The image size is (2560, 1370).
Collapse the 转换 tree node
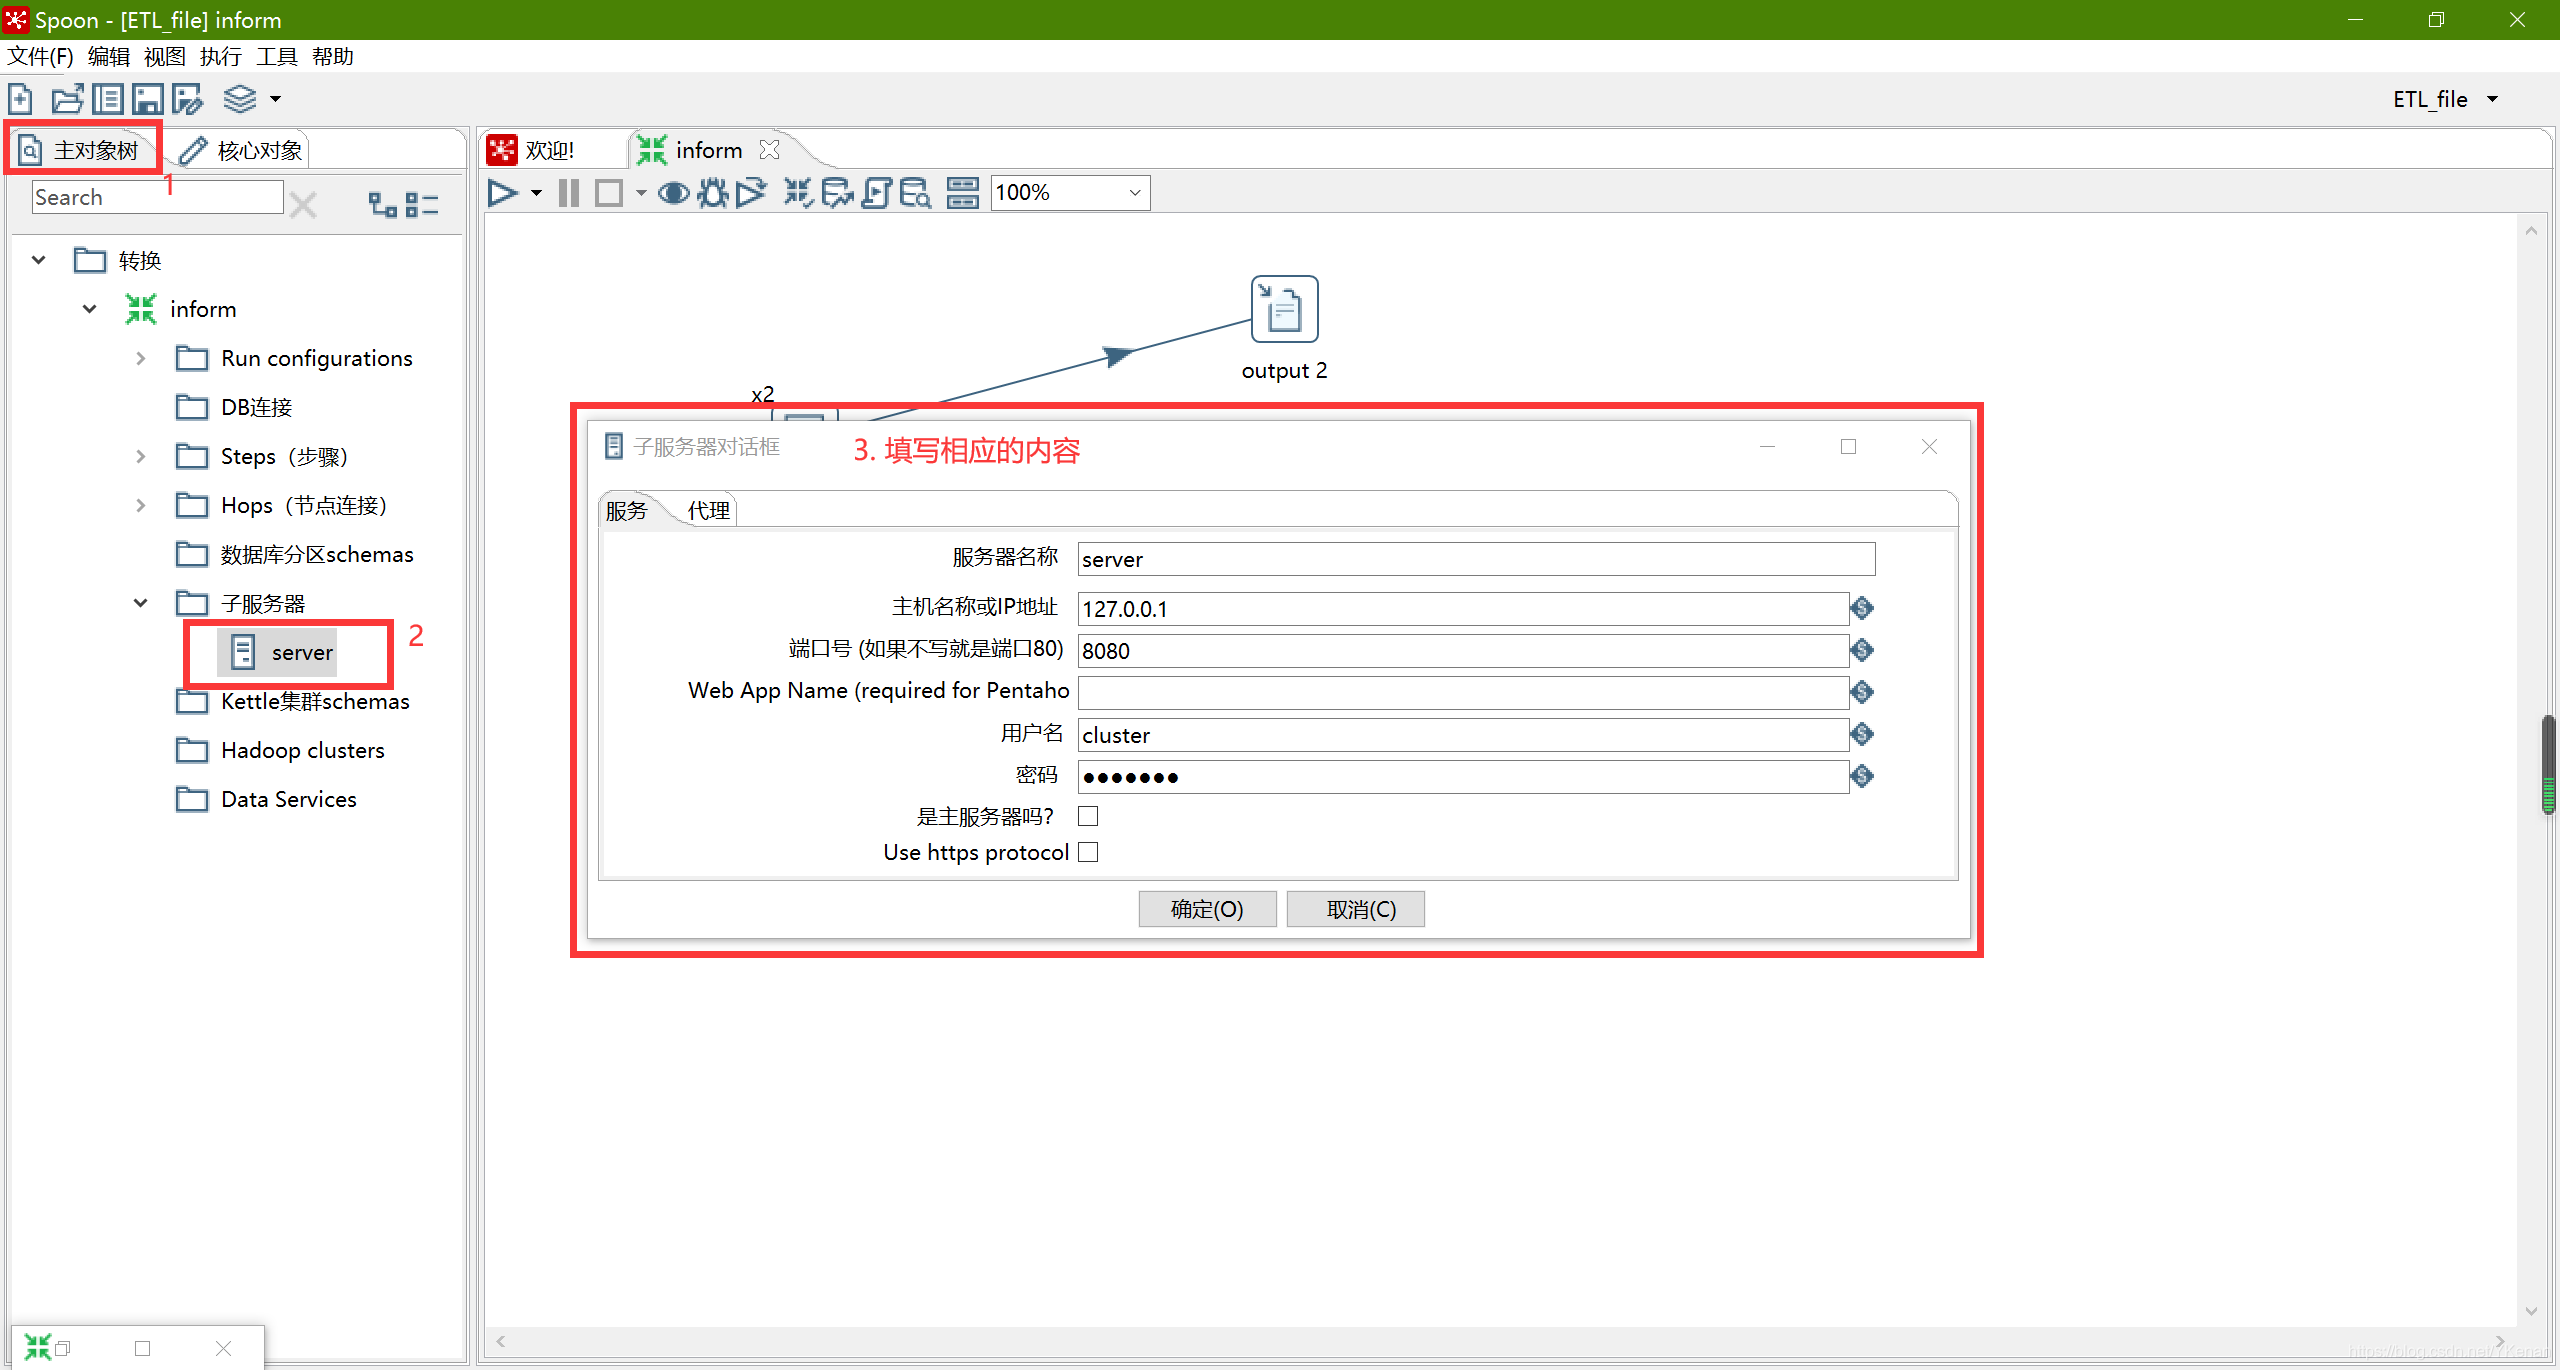coord(38,260)
